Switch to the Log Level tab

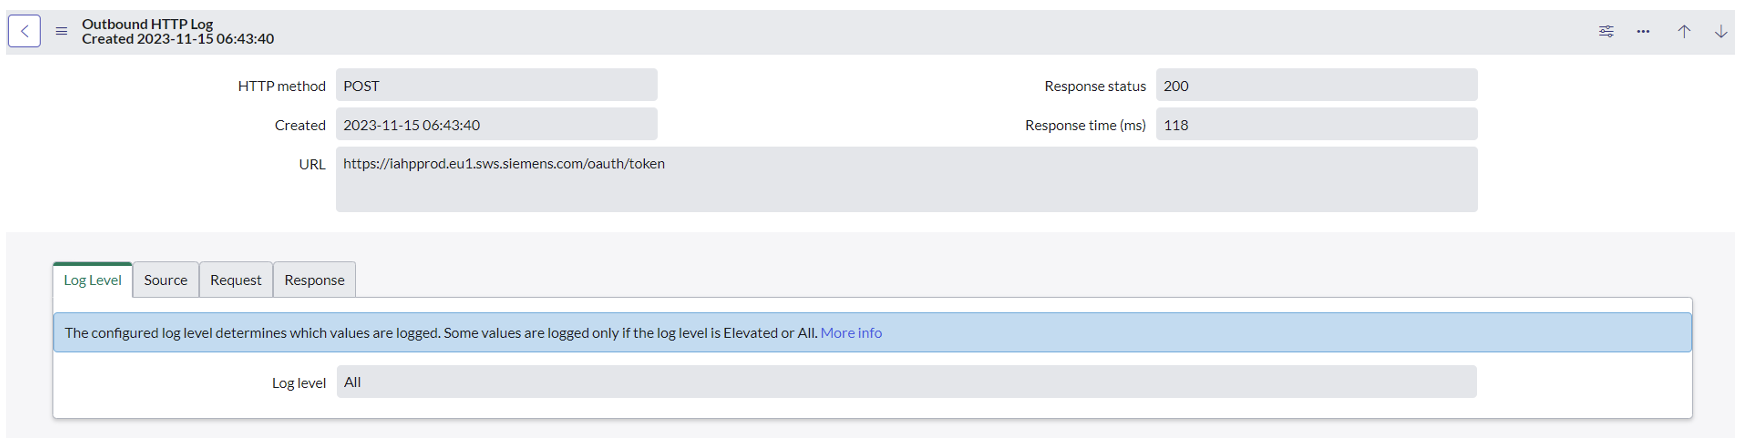click(x=93, y=280)
